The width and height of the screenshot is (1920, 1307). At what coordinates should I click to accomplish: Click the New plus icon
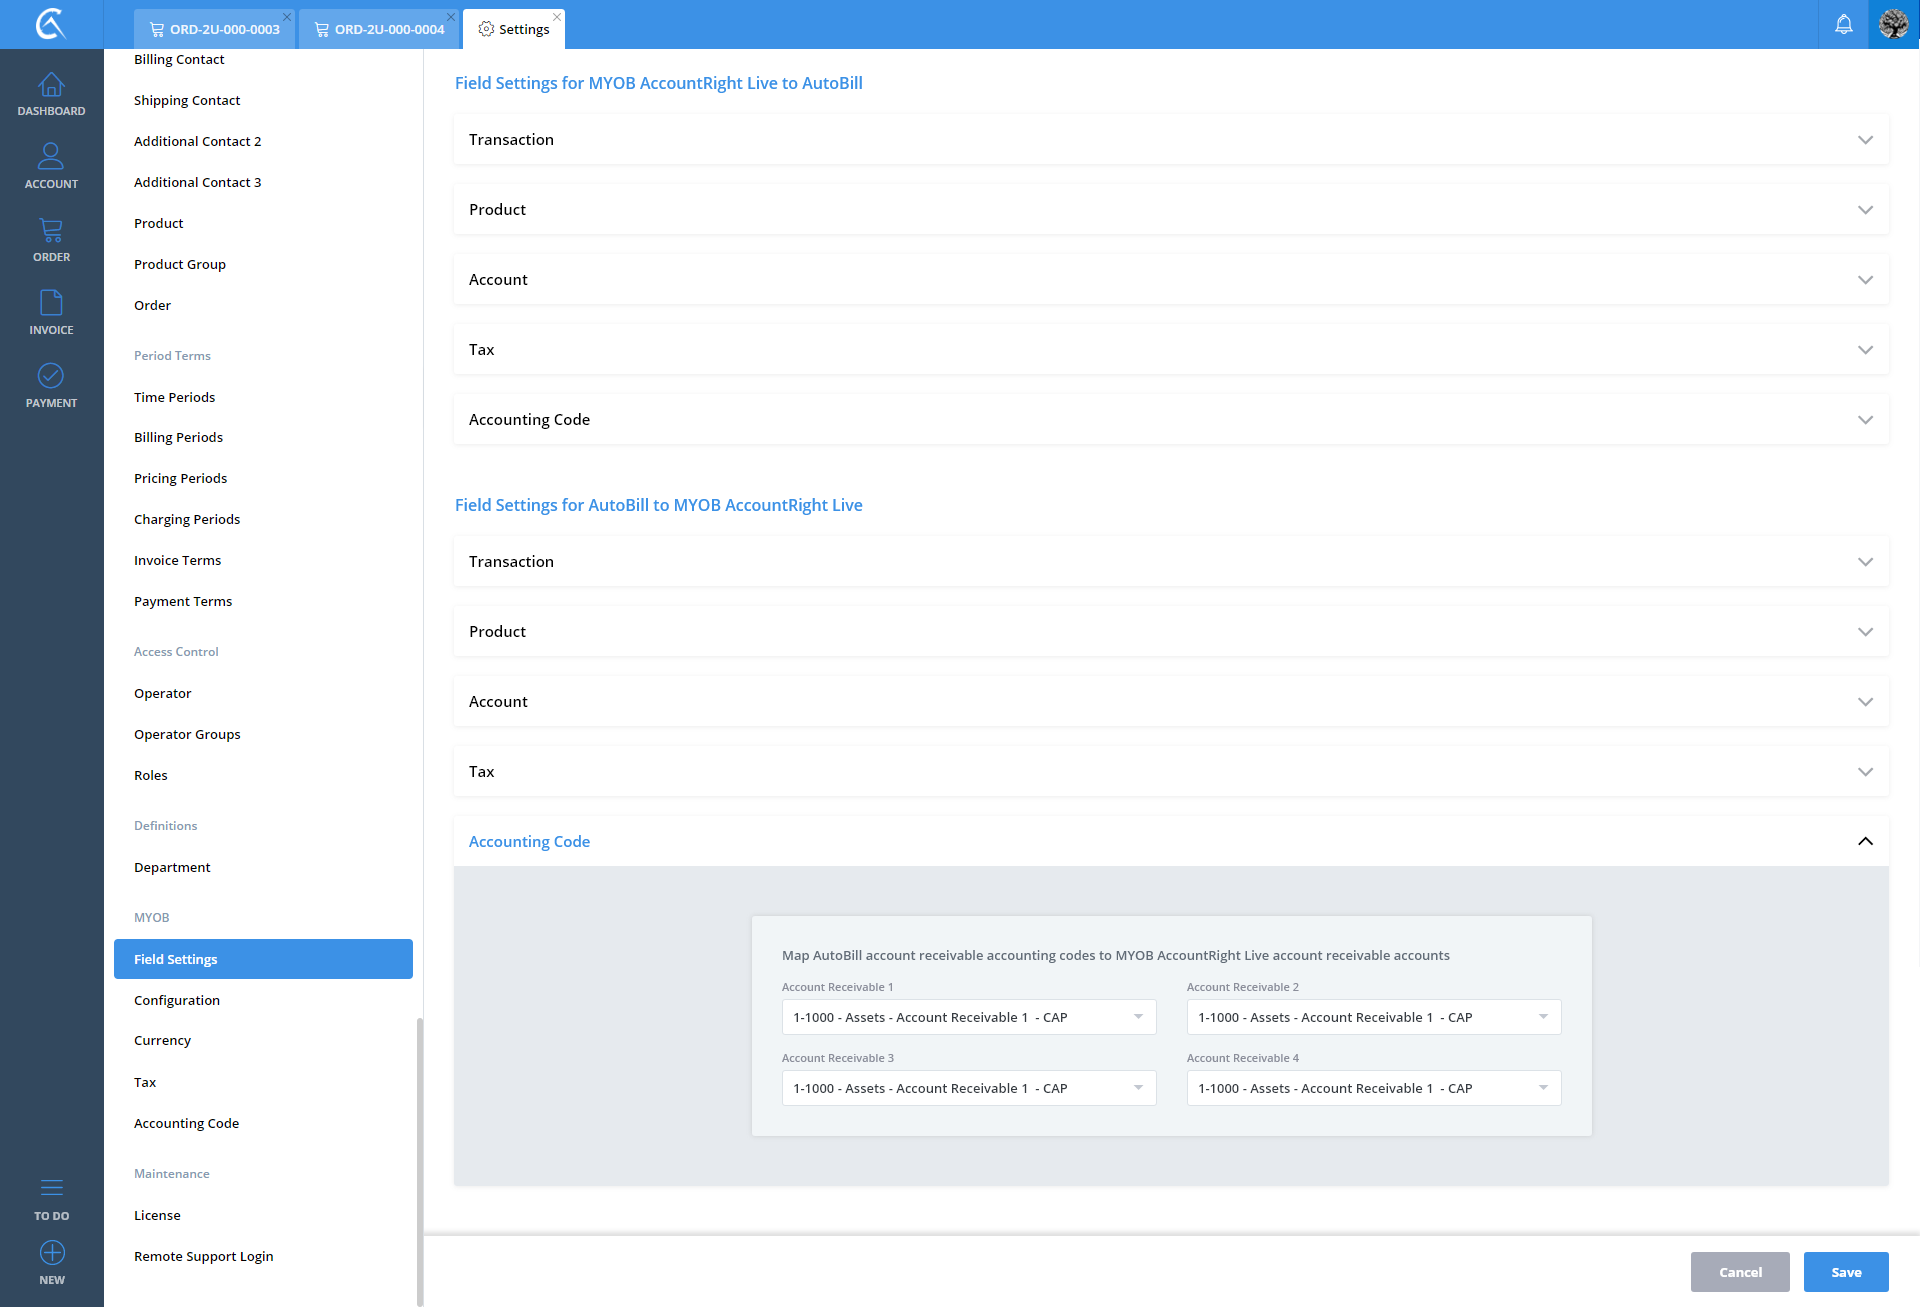click(51, 1253)
